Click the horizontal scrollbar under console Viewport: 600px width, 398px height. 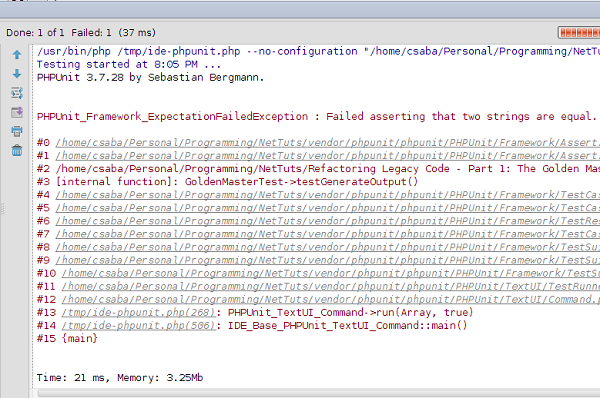318,393
